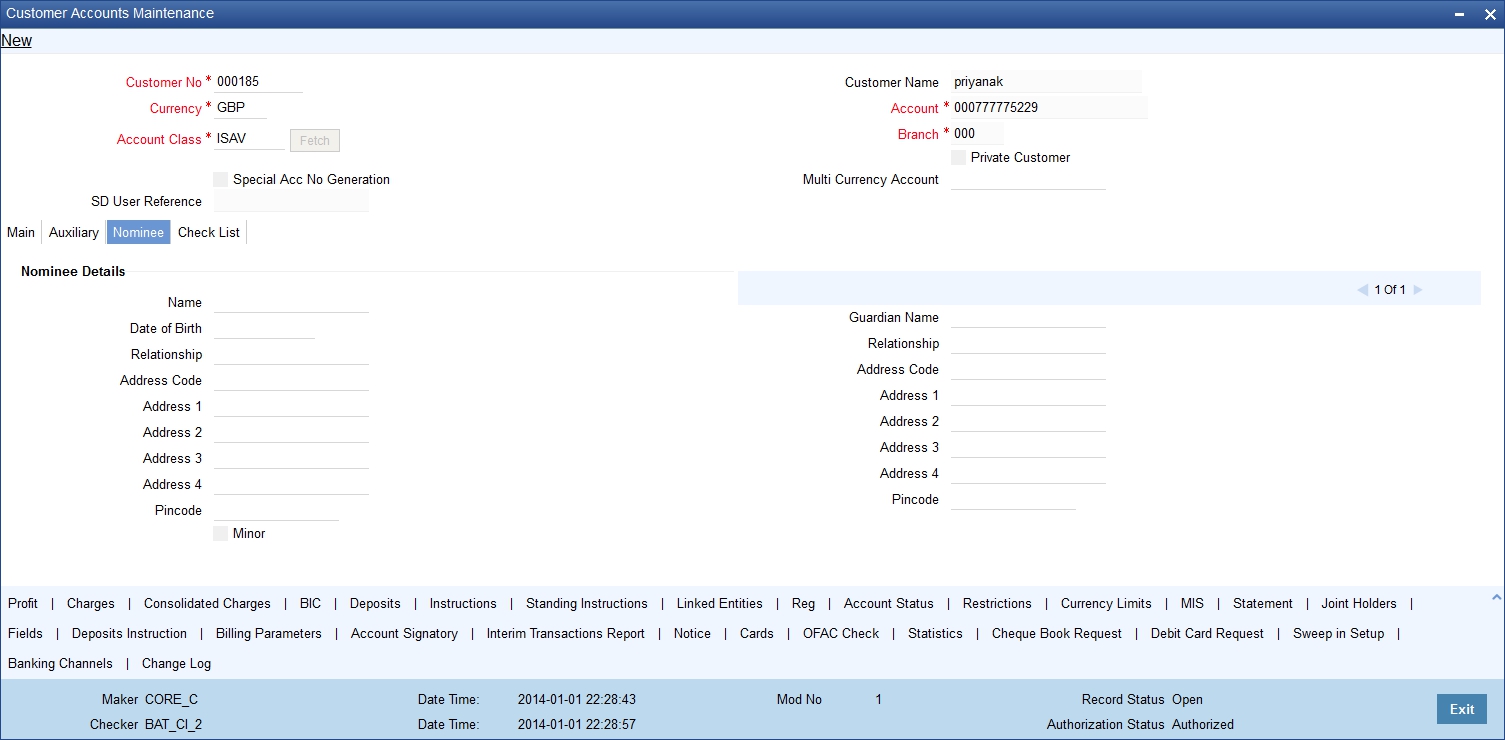Click the New menu link

coord(16,41)
